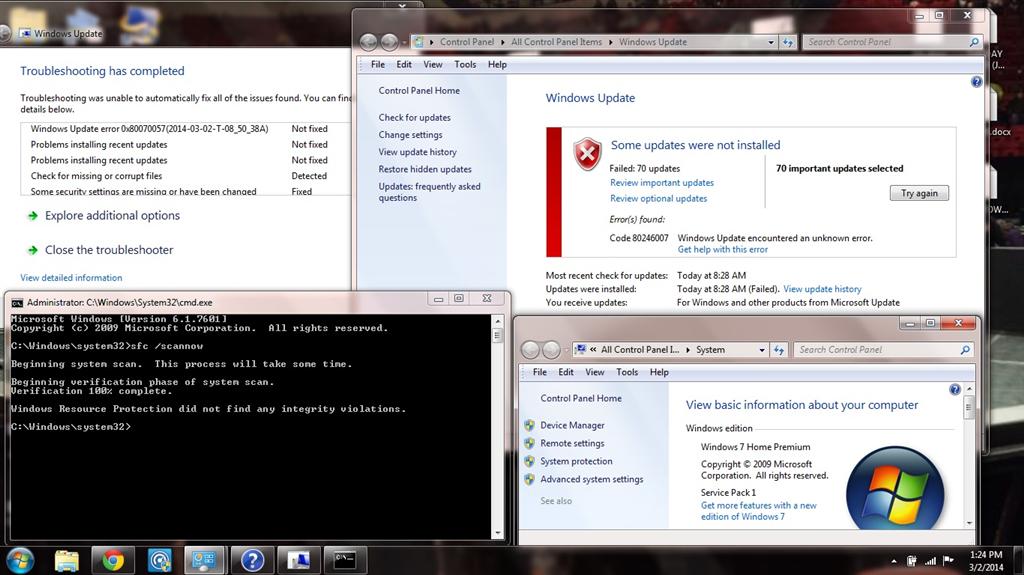Image resolution: width=1024 pixels, height=575 pixels.
Task: Show hidden tray icons arrow
Action: click(x=893, y=561)
